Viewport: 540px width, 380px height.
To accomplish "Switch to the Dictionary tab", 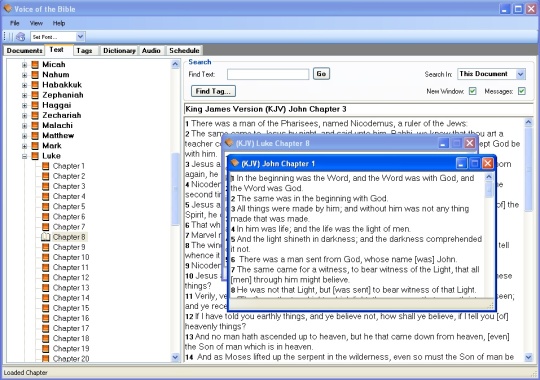I will tap(119, 51).
